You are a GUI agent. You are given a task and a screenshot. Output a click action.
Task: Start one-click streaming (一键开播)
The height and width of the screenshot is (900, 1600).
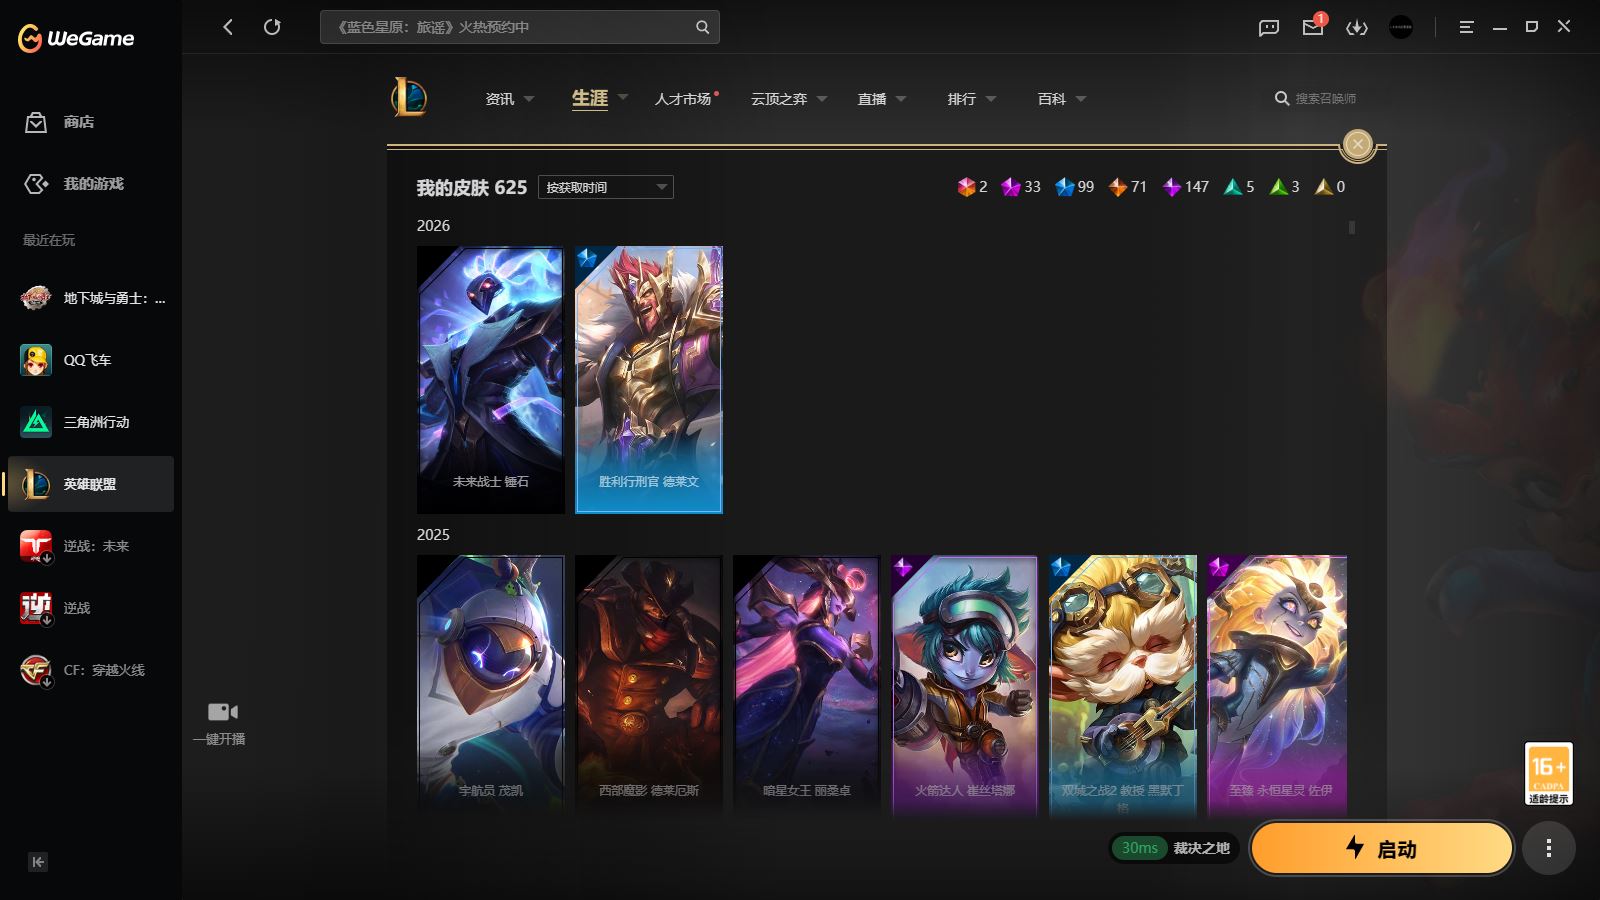coord(221,723)
